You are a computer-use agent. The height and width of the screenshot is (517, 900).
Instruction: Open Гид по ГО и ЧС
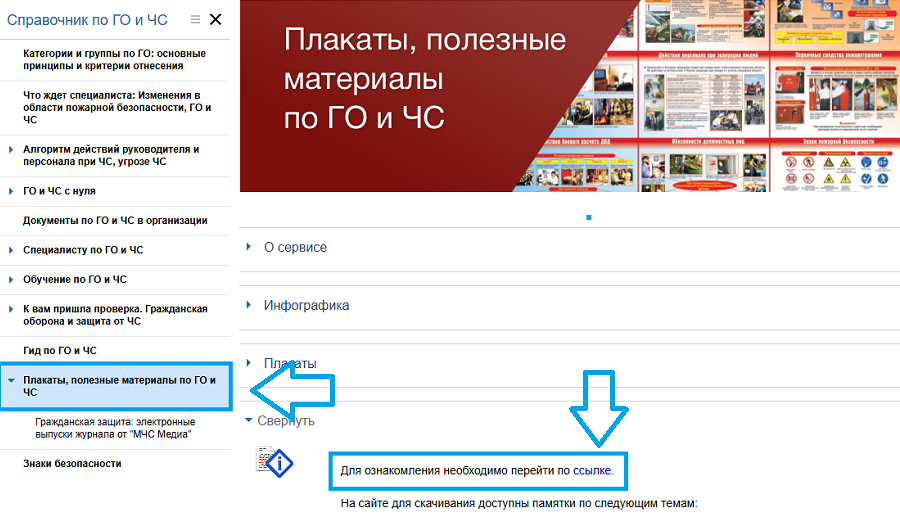pos(60,351)
